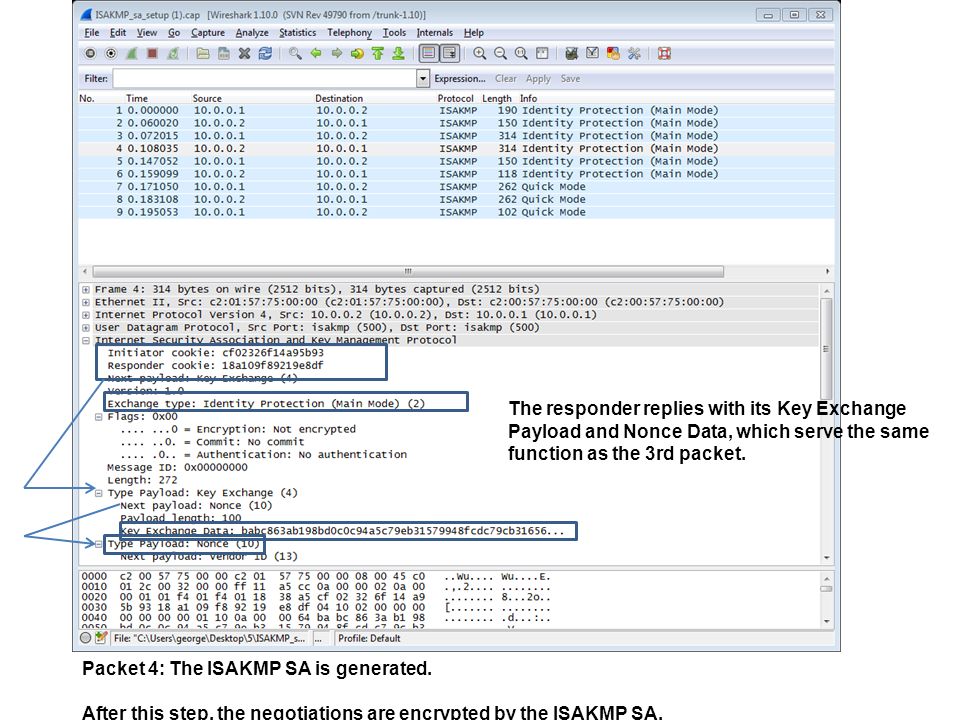This screenshot has width=960, height=720.
Task: Select packet 7, the 262 Quick Mode row
Action: [x=456, y=187]
